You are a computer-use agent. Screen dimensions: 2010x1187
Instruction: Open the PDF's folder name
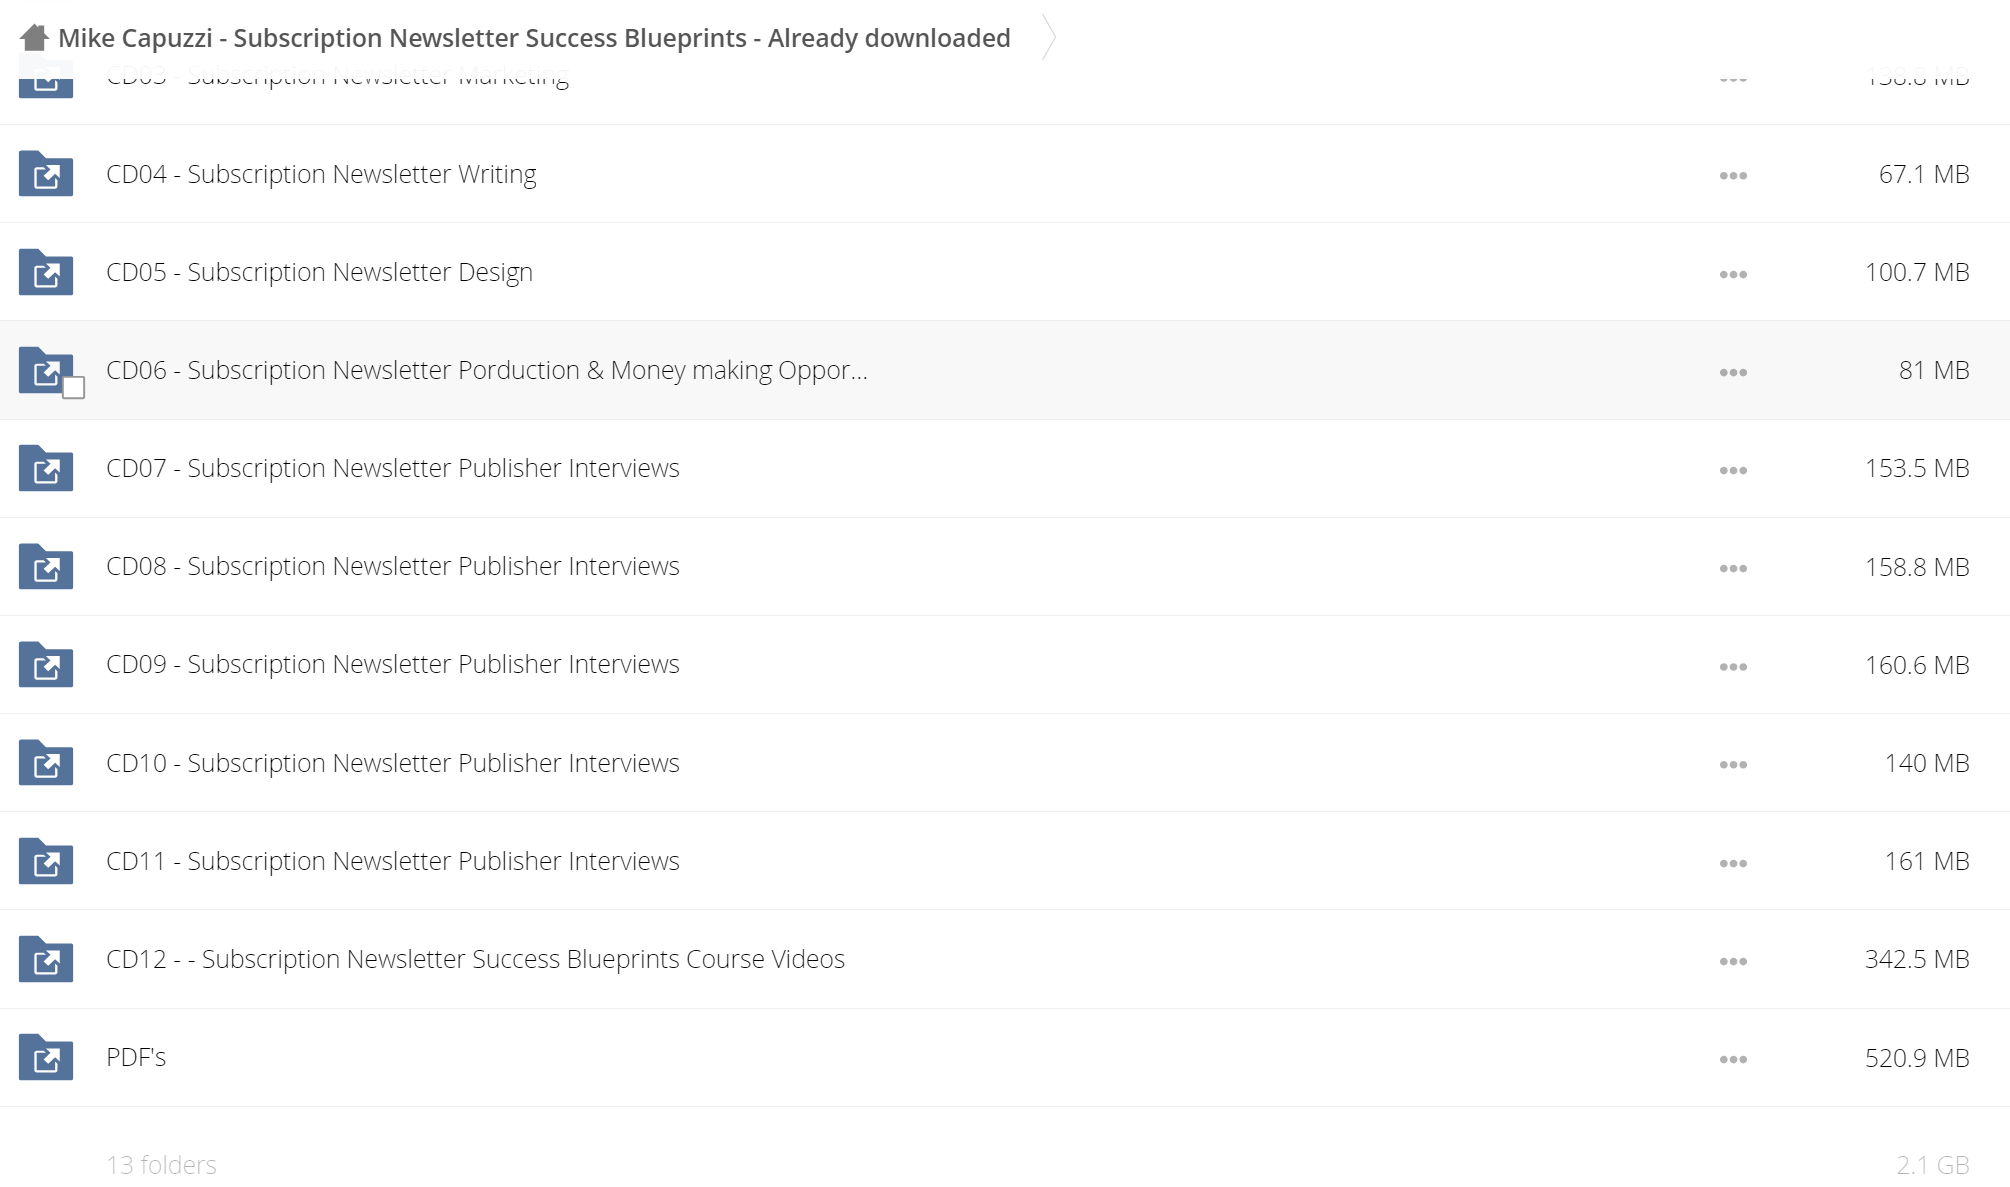136,1057
